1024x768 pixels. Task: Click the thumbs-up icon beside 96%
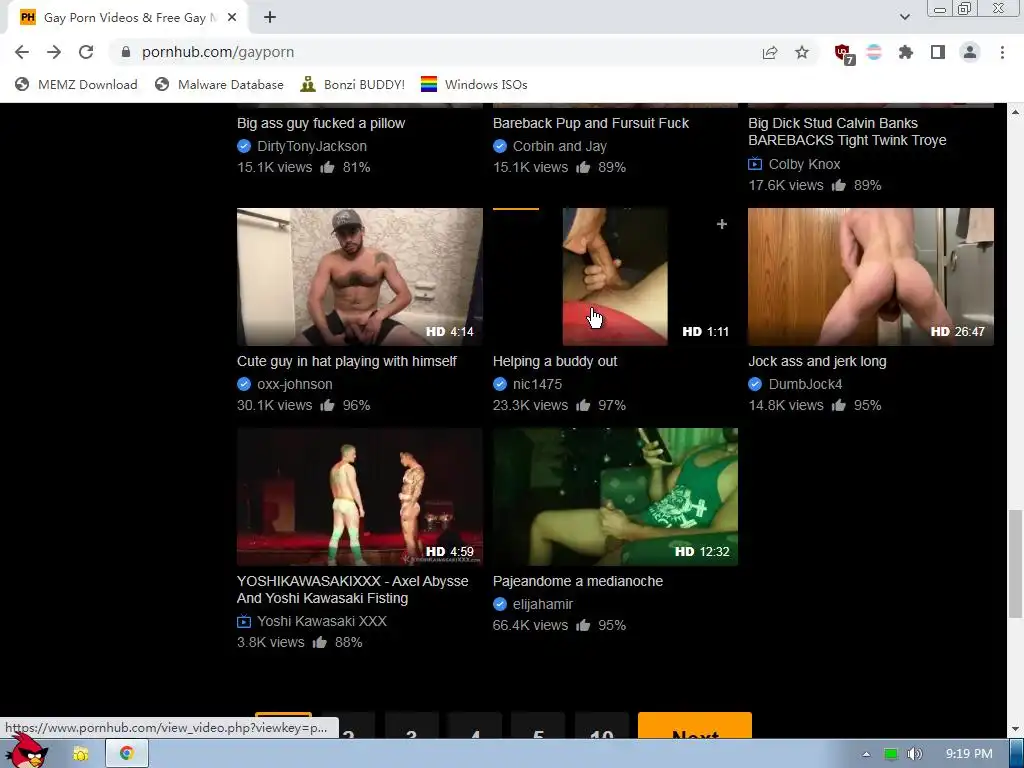[327, 406]
